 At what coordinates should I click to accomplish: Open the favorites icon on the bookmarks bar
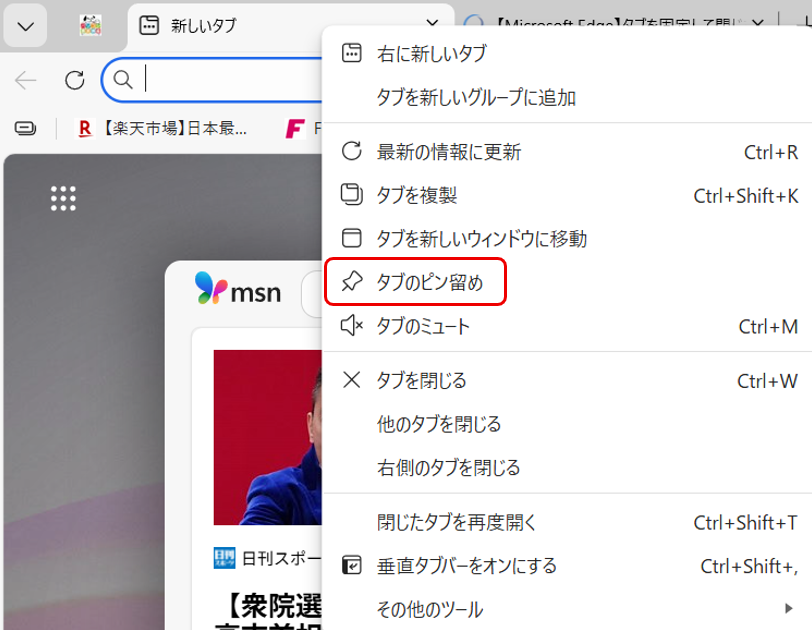coord(25,128)
